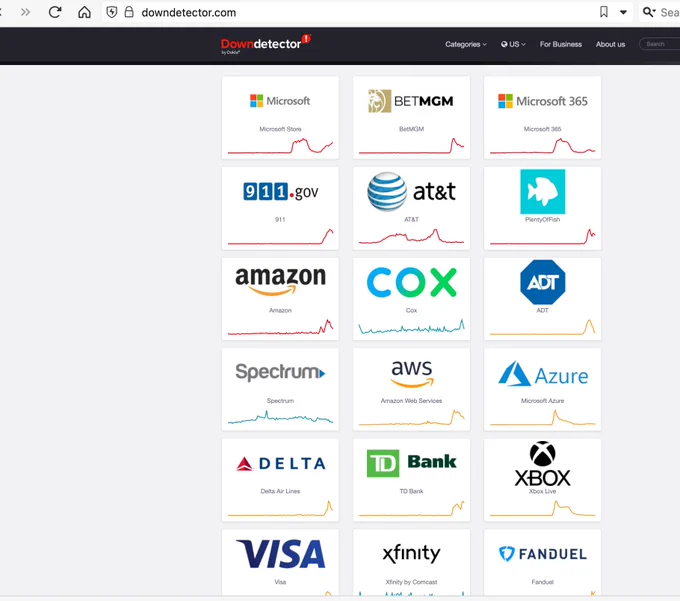Screen dimensions: 680x601
Task: Open the shield tracking protection icon
Action: (x=111, y=12)
